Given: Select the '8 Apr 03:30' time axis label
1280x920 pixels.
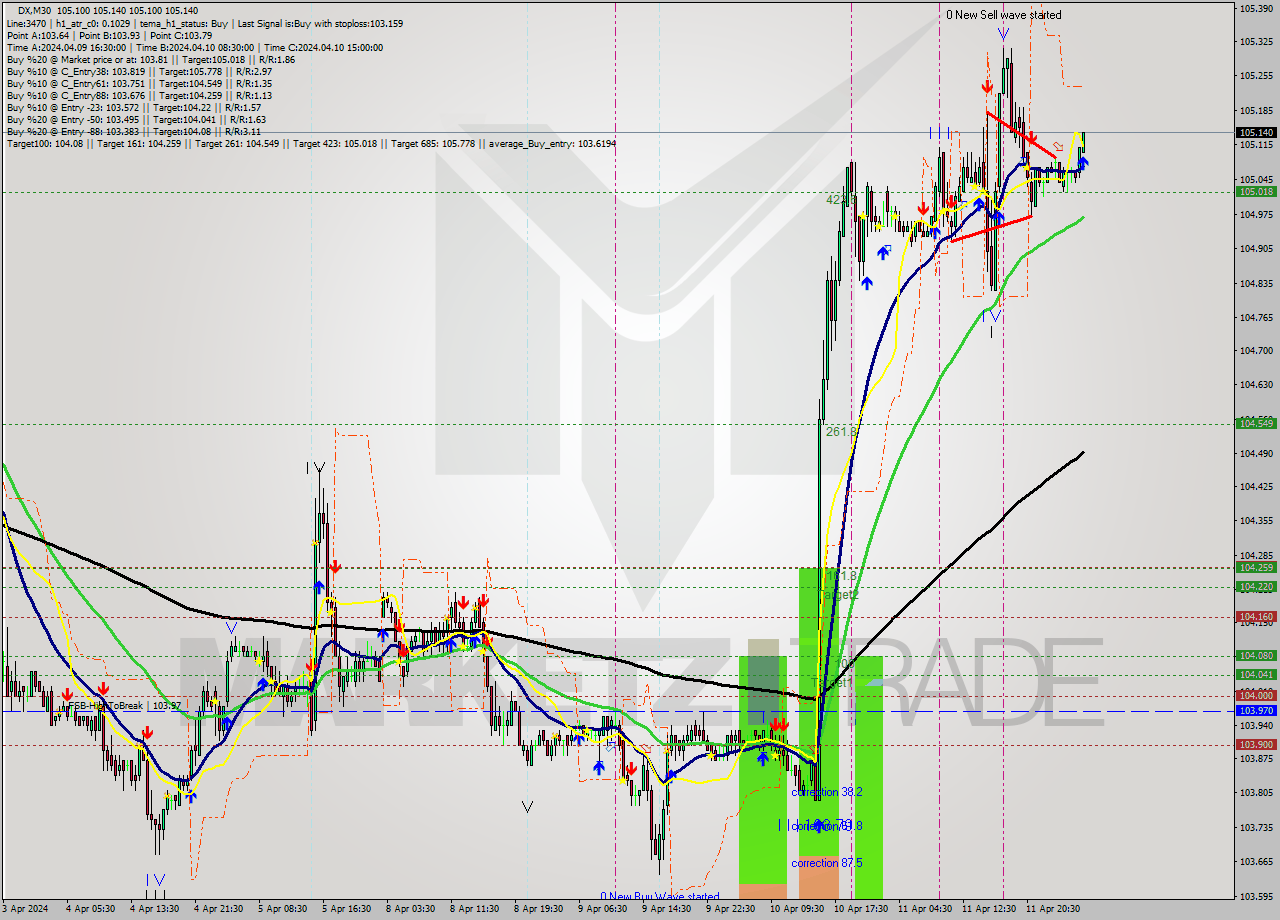Looking at the screenshot, I should click(x=410, y=909).
